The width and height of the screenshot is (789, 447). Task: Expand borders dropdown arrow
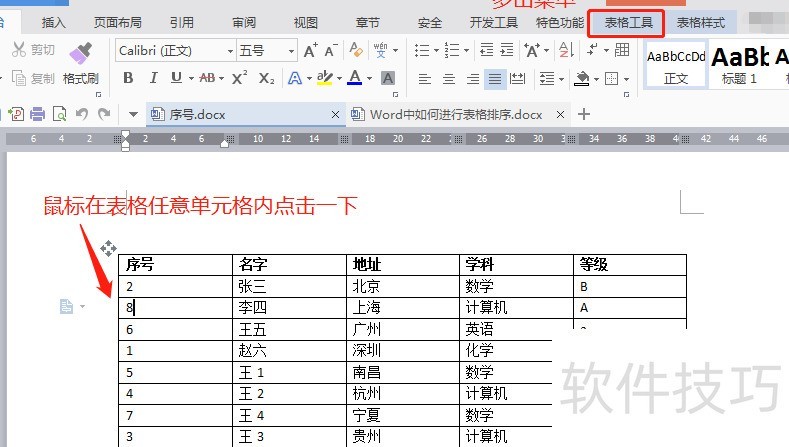[x=626, y=79]
